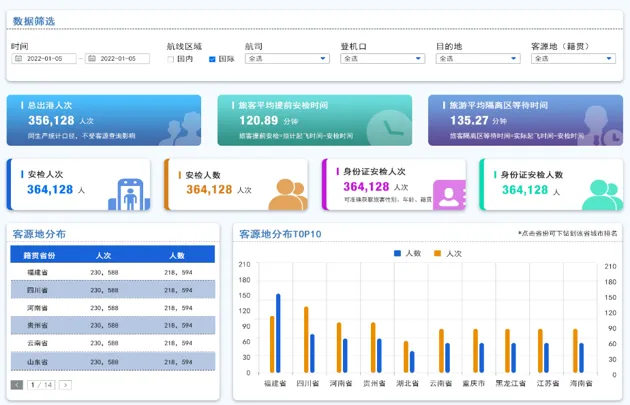Click the orange bar for 四川省

click(x=306, y=340)
